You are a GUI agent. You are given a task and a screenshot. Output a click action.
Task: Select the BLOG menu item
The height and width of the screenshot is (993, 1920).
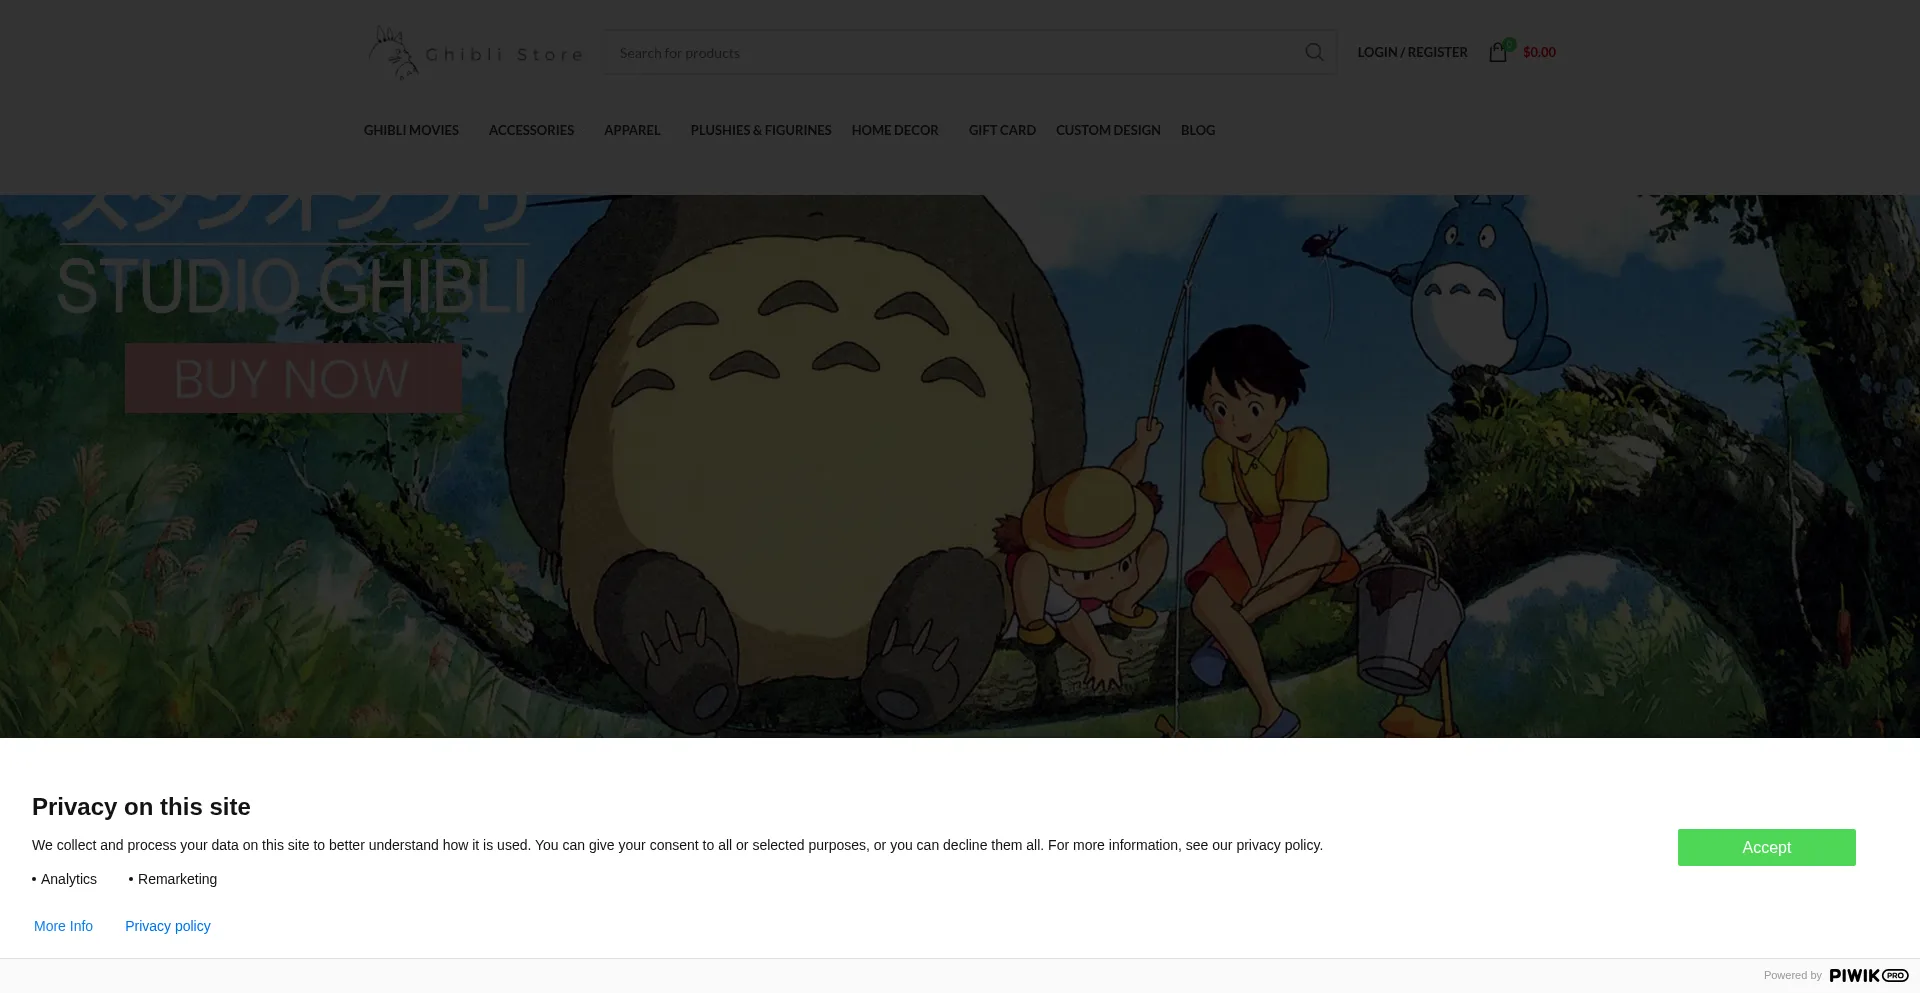tap(1197, 130)
